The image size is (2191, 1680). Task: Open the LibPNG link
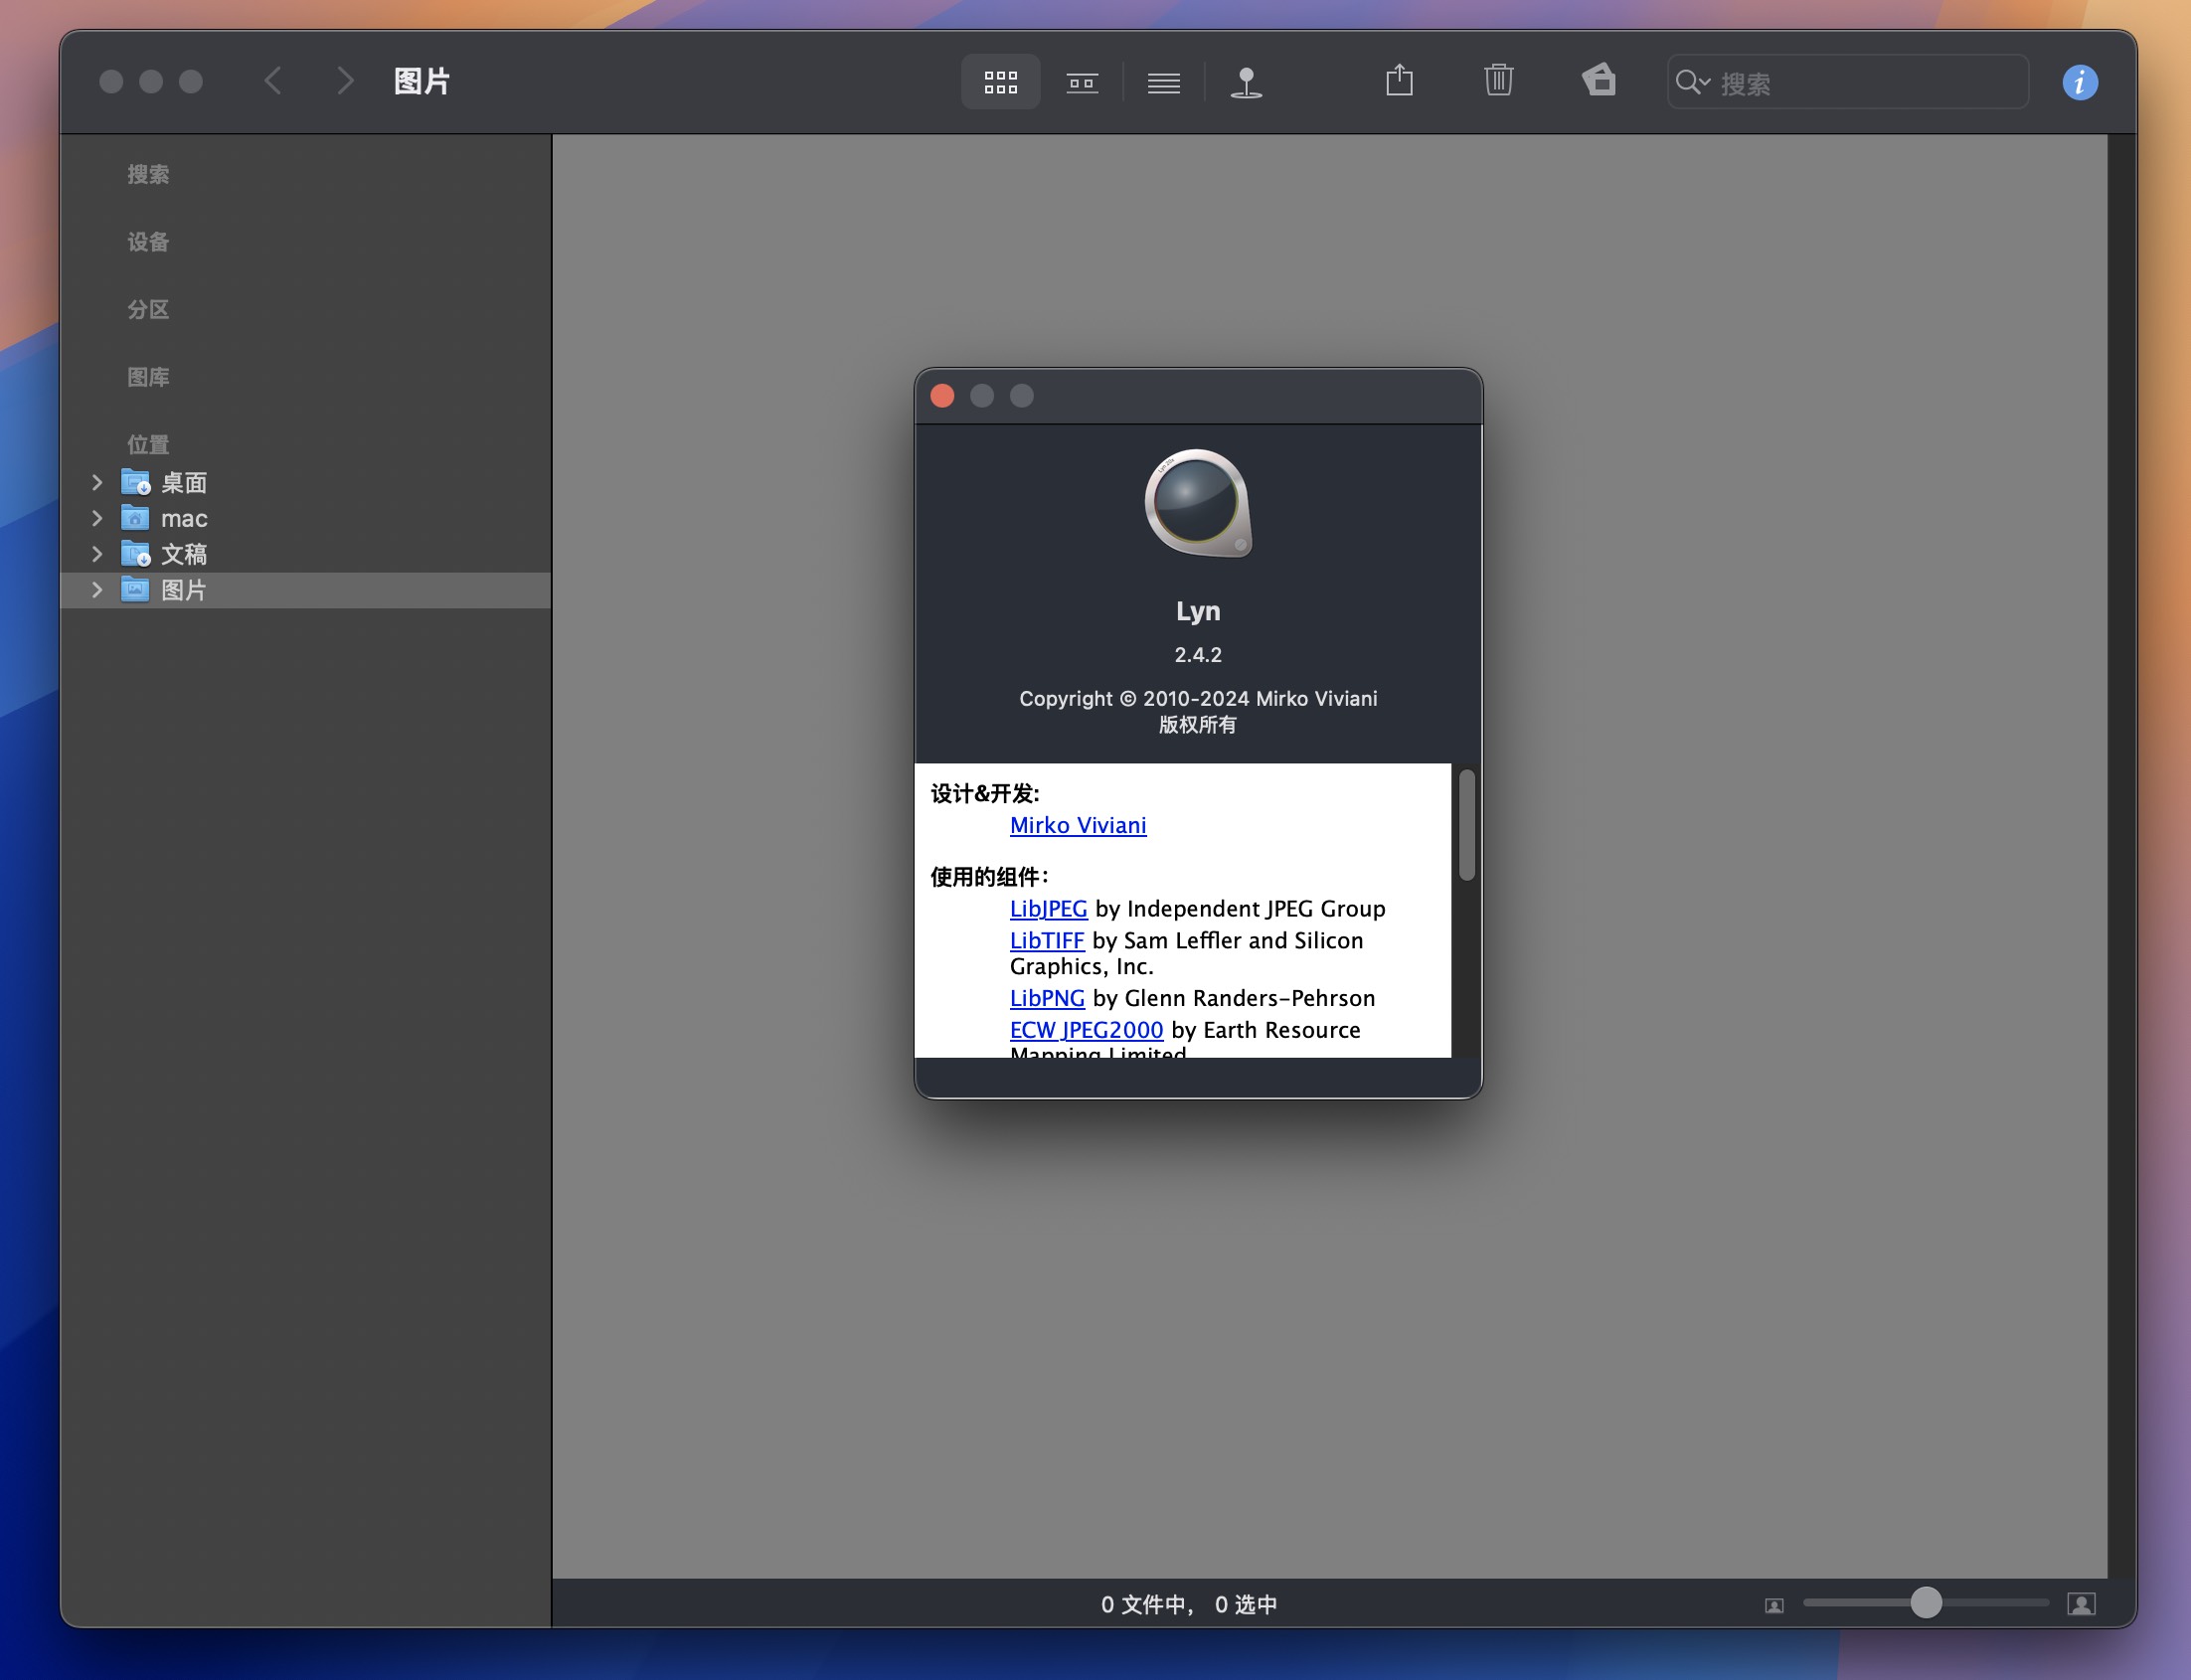pos(1047,998)
